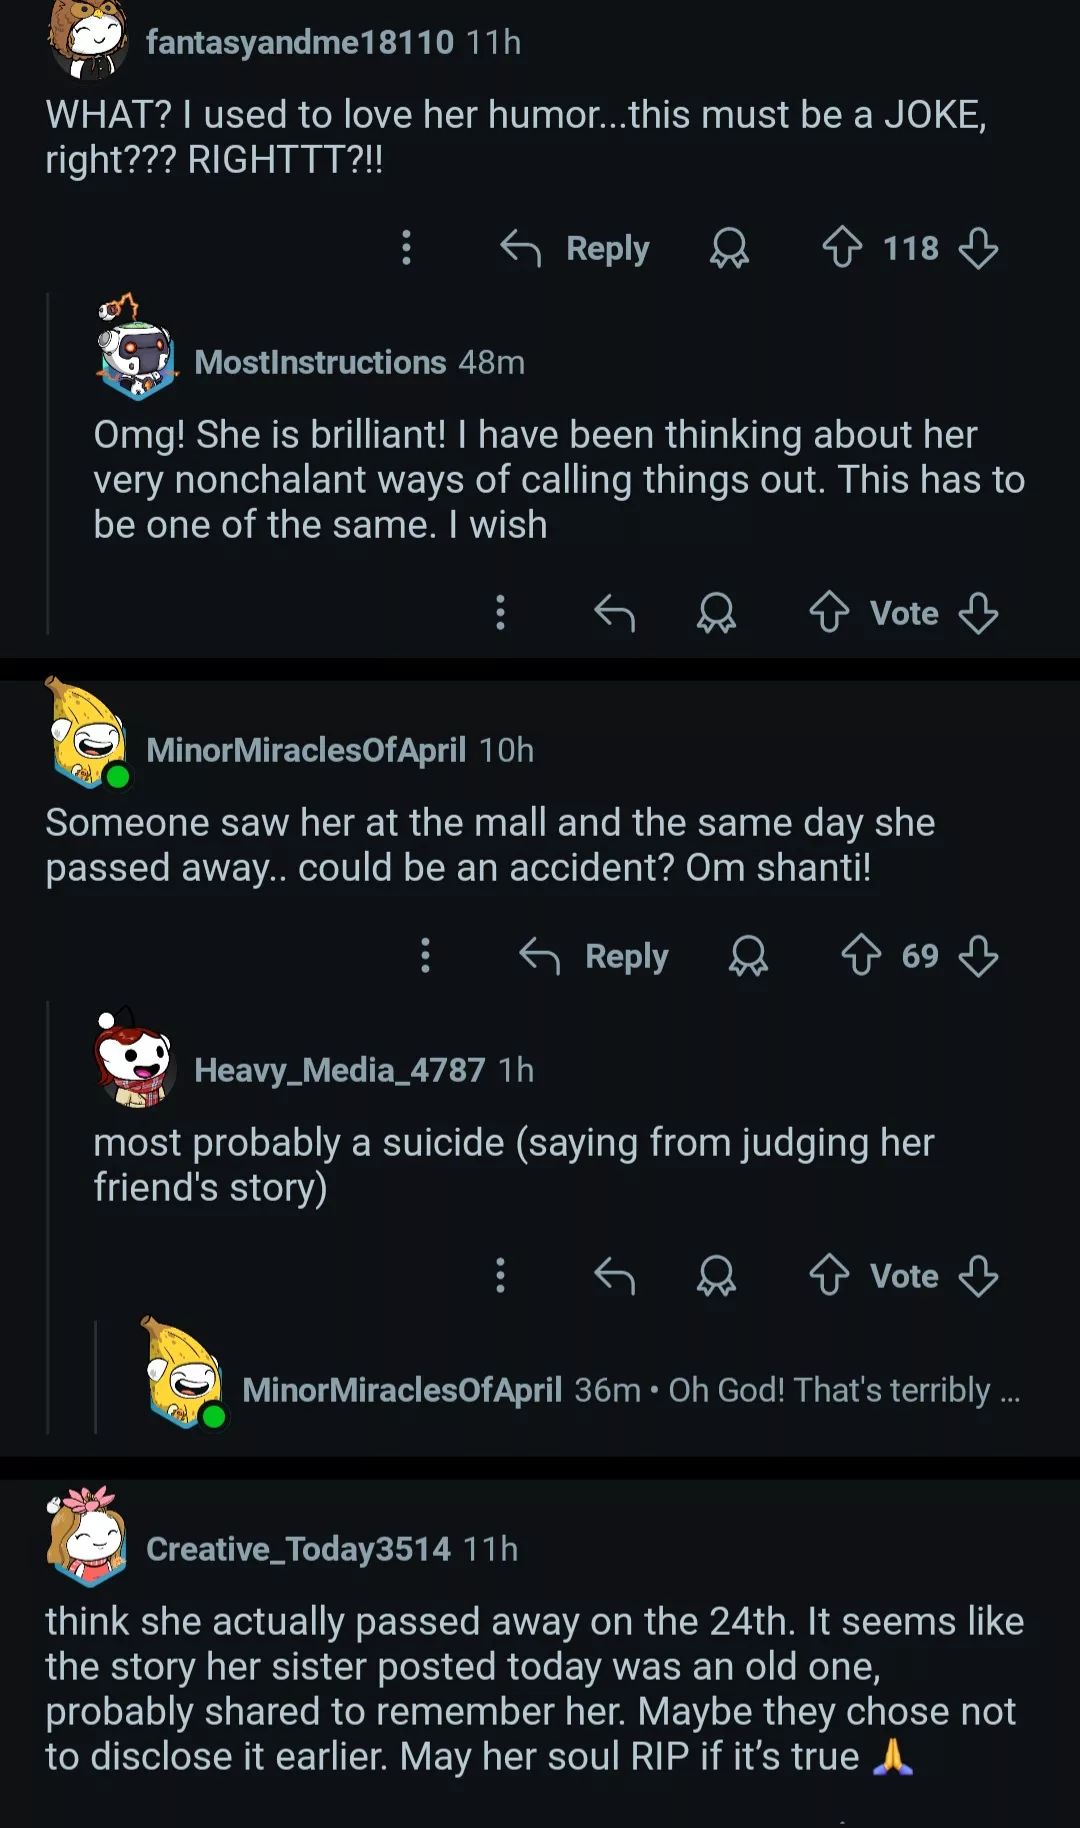The width and height of the screenshot is (1080, 1828).
Task: Downvote fantasyandme18110's comment
Action: 978,248
